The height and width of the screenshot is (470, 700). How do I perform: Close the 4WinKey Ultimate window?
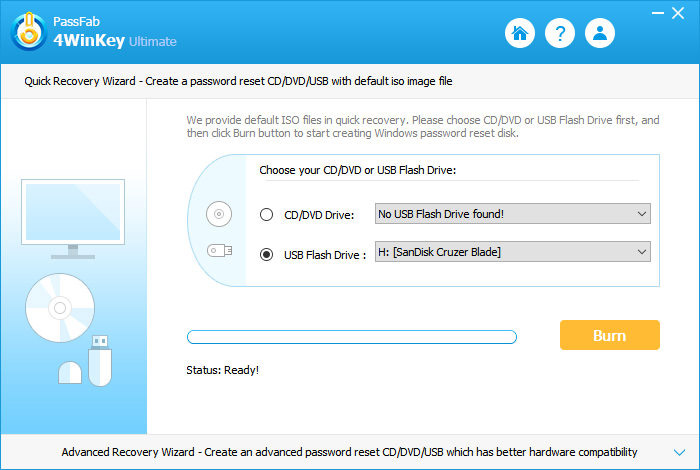tap(680, 13)
